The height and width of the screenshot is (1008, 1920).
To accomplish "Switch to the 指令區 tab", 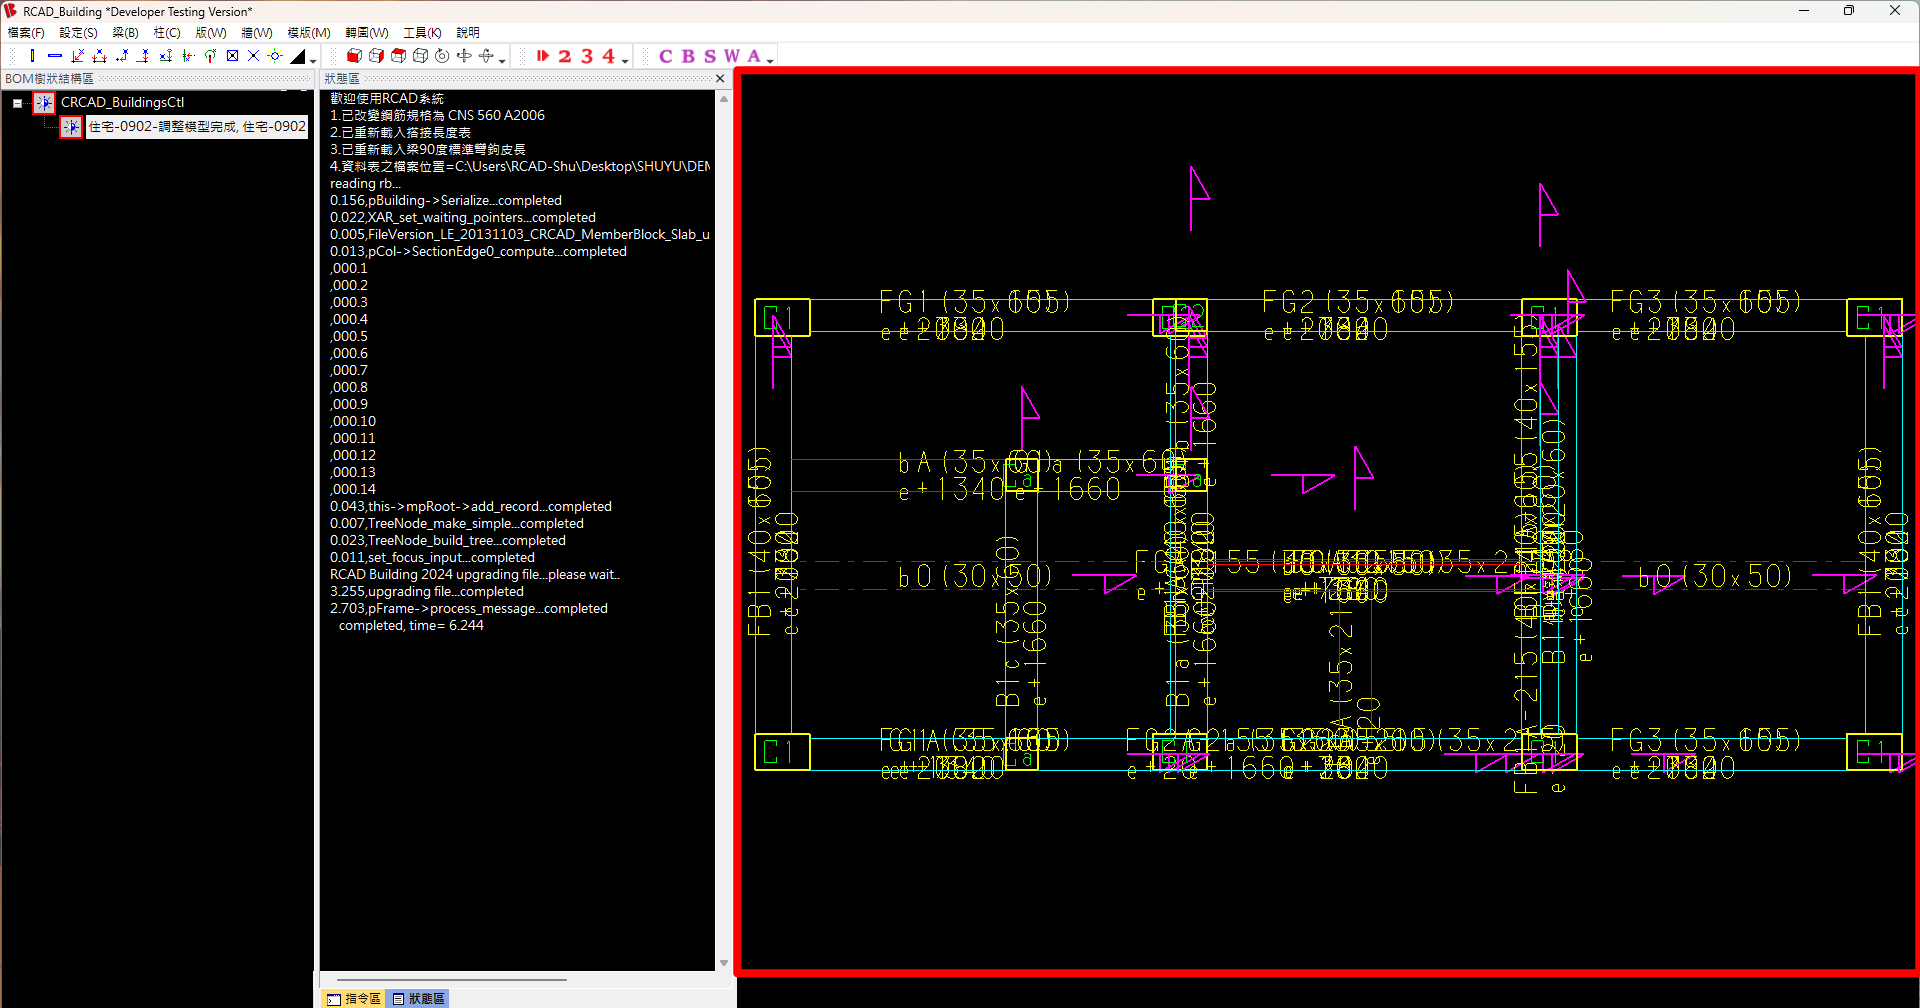I will pos(354,999).
